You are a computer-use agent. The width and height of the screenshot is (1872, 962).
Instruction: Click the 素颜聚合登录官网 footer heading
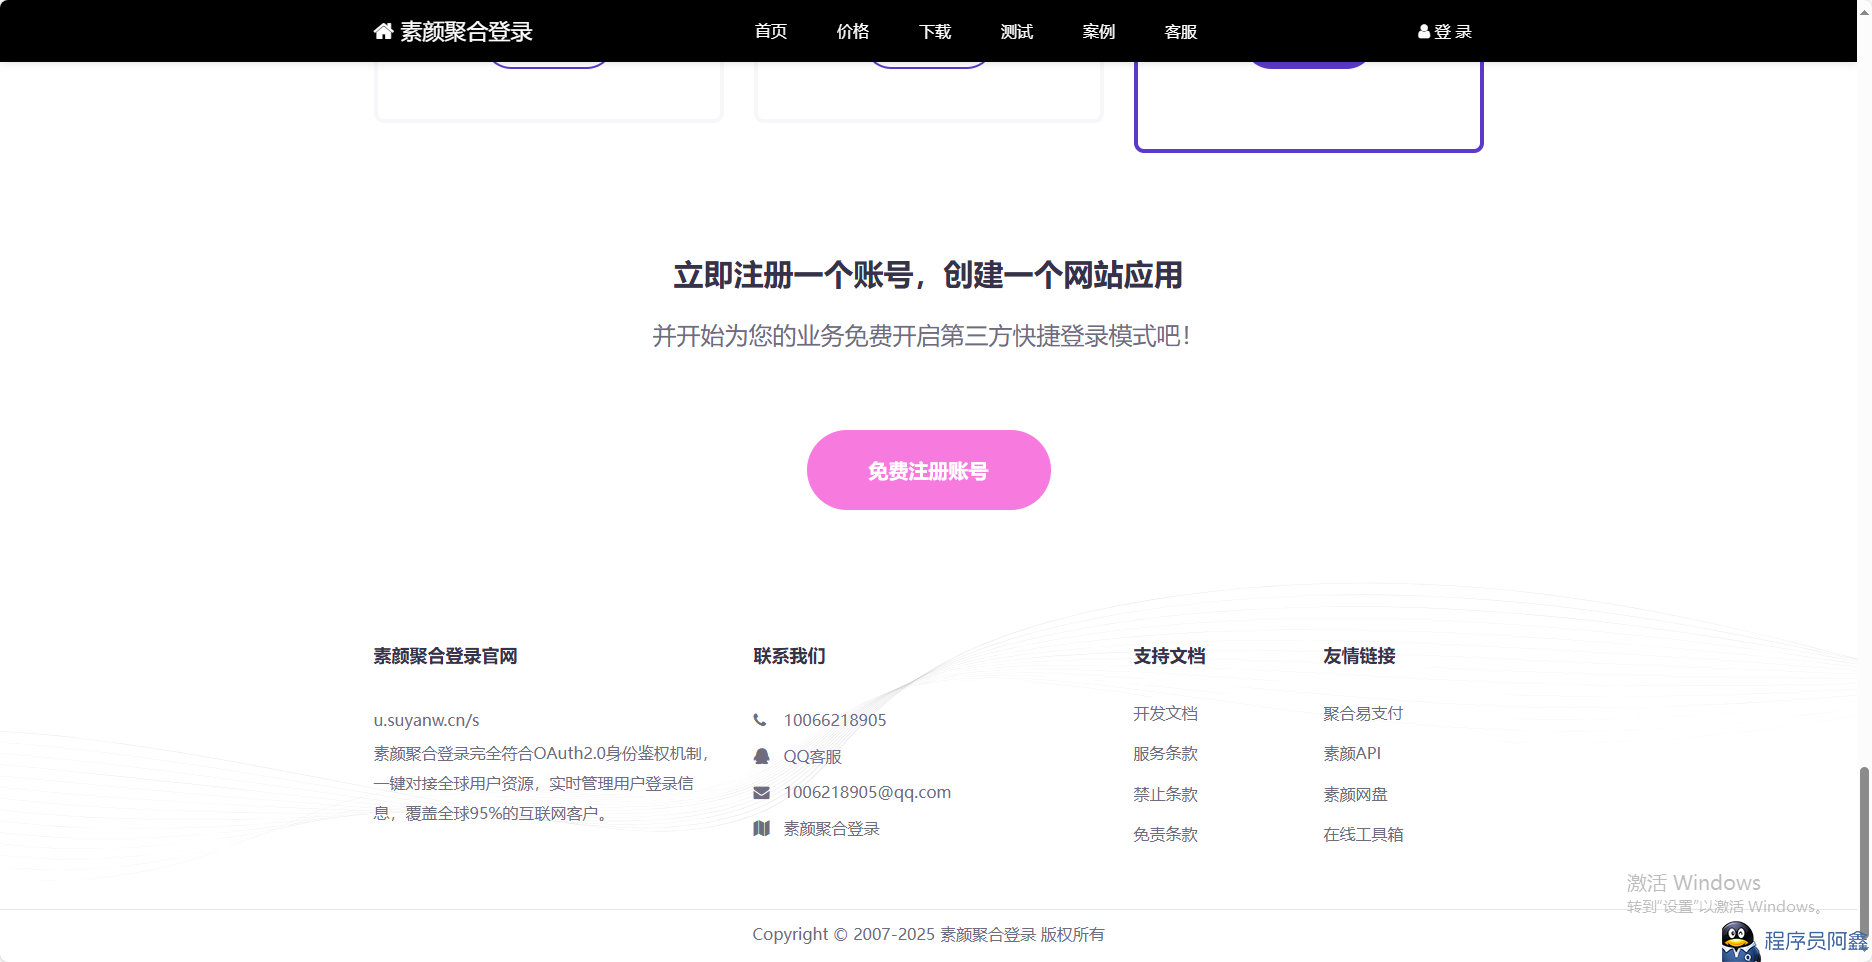click(x=445, y=656)
